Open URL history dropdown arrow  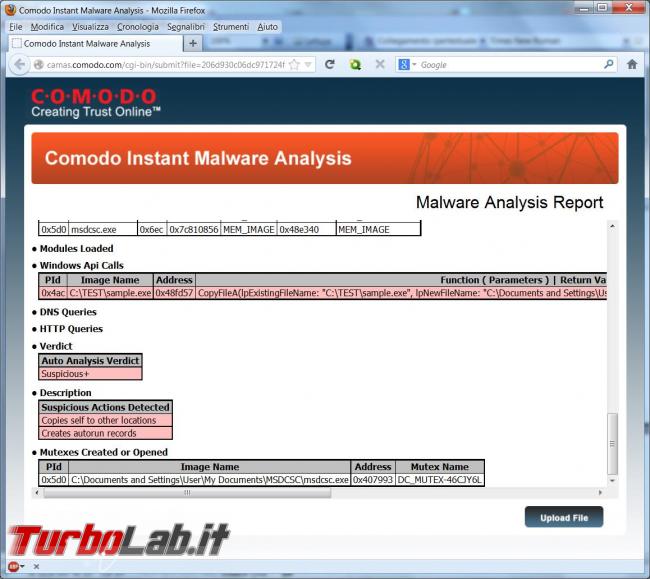tap(308, 65)
